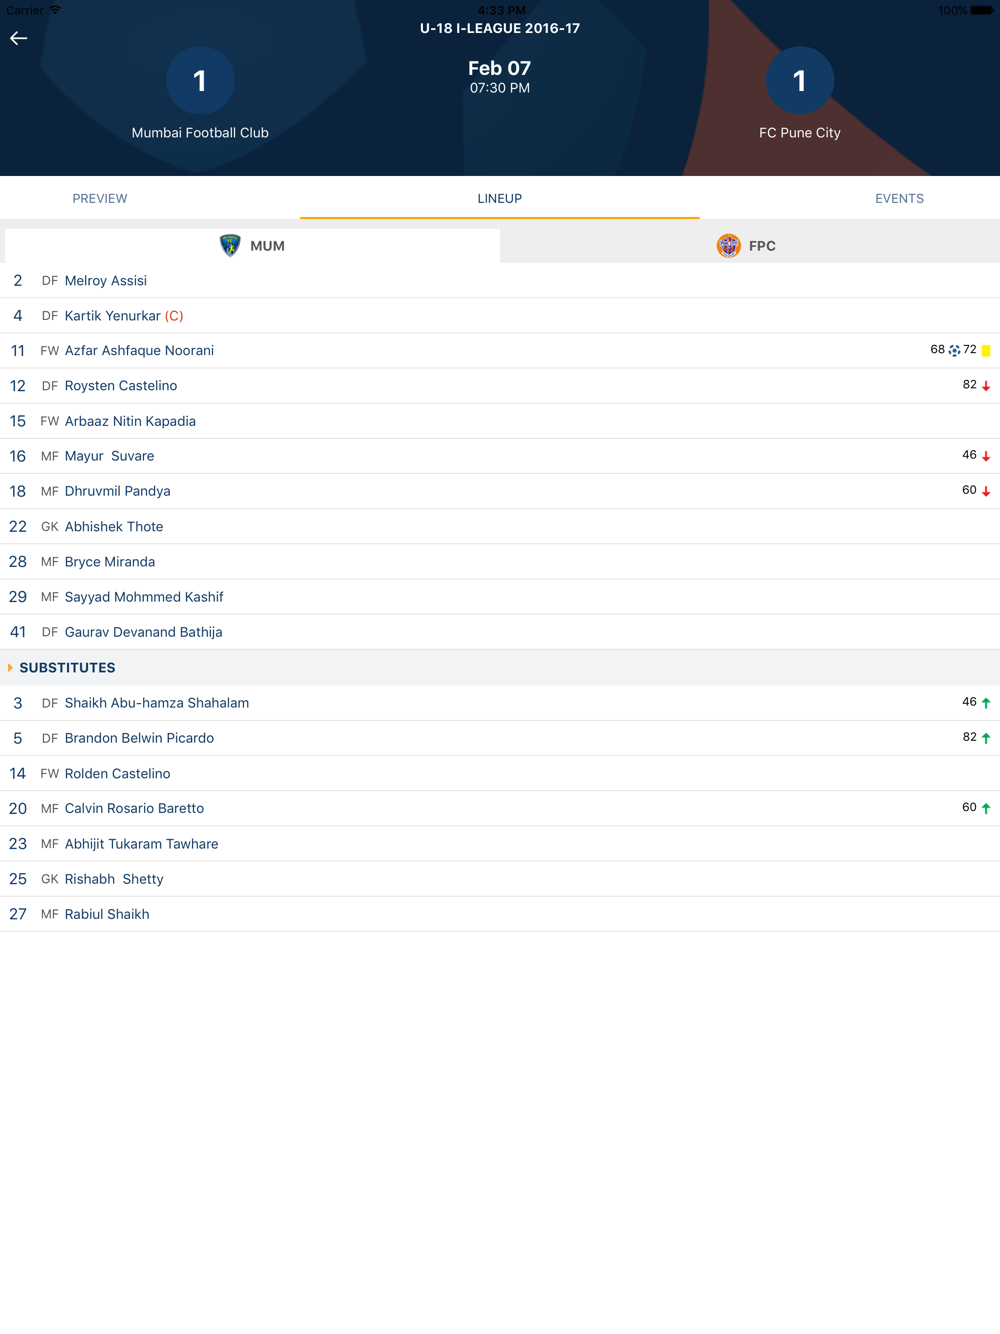Select Sayyad Mohmmed Kashif row
Screen dimensions: 1000x1334
pyautogui.click(x=500, y=597)
